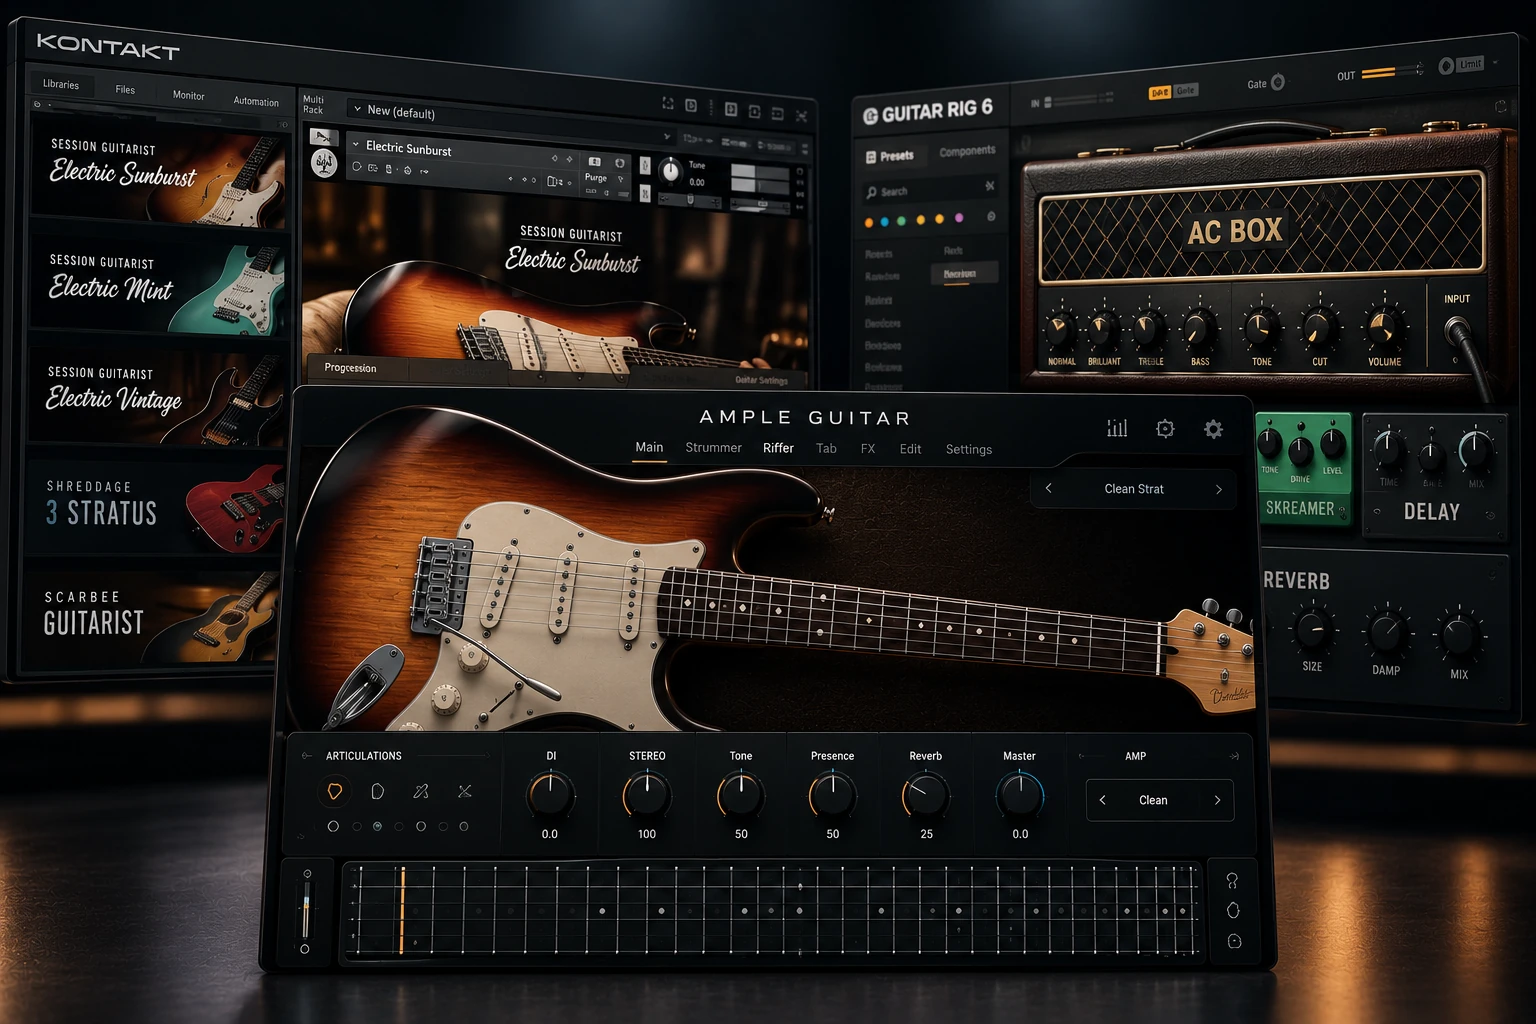Go to previous preset before Clean Strat

pos(1048,488)
